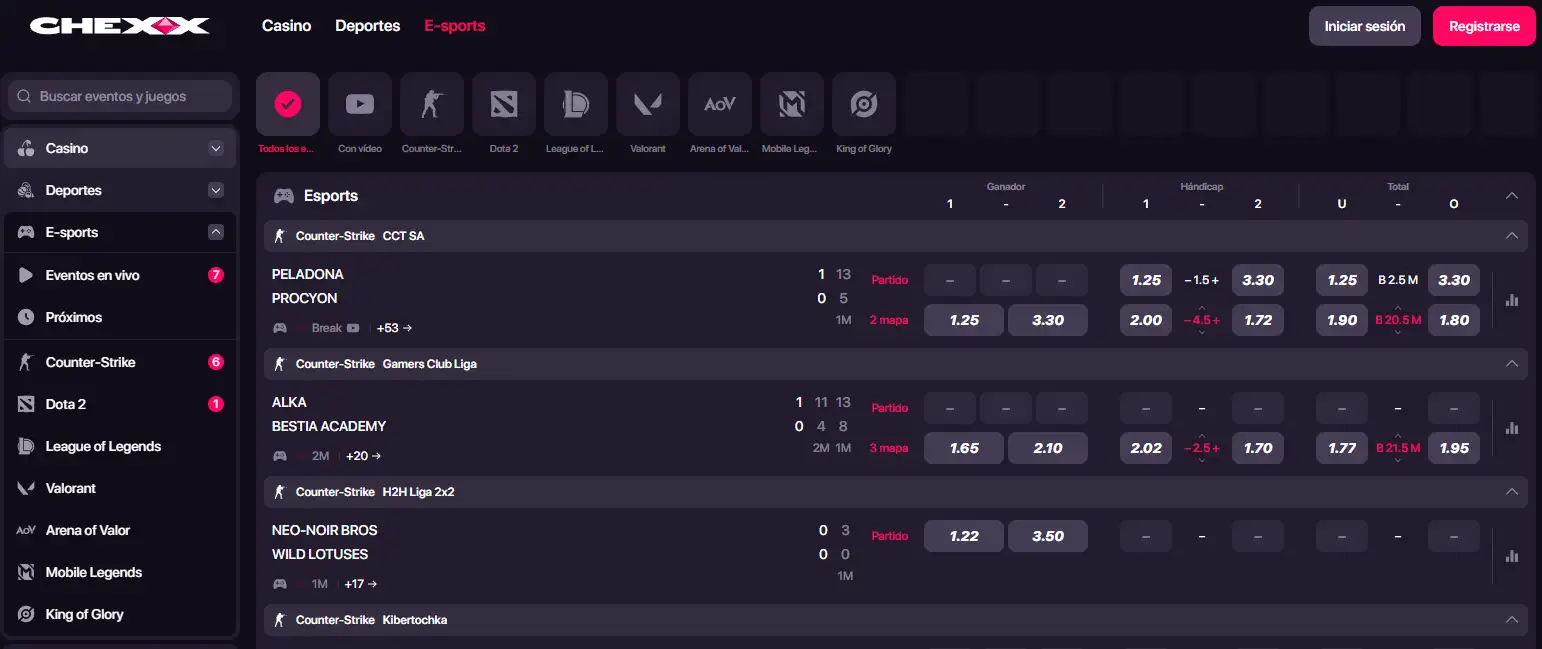
Task: Bet on NEO-NOIR BROS odds 1.22
Action: point(964,536)
